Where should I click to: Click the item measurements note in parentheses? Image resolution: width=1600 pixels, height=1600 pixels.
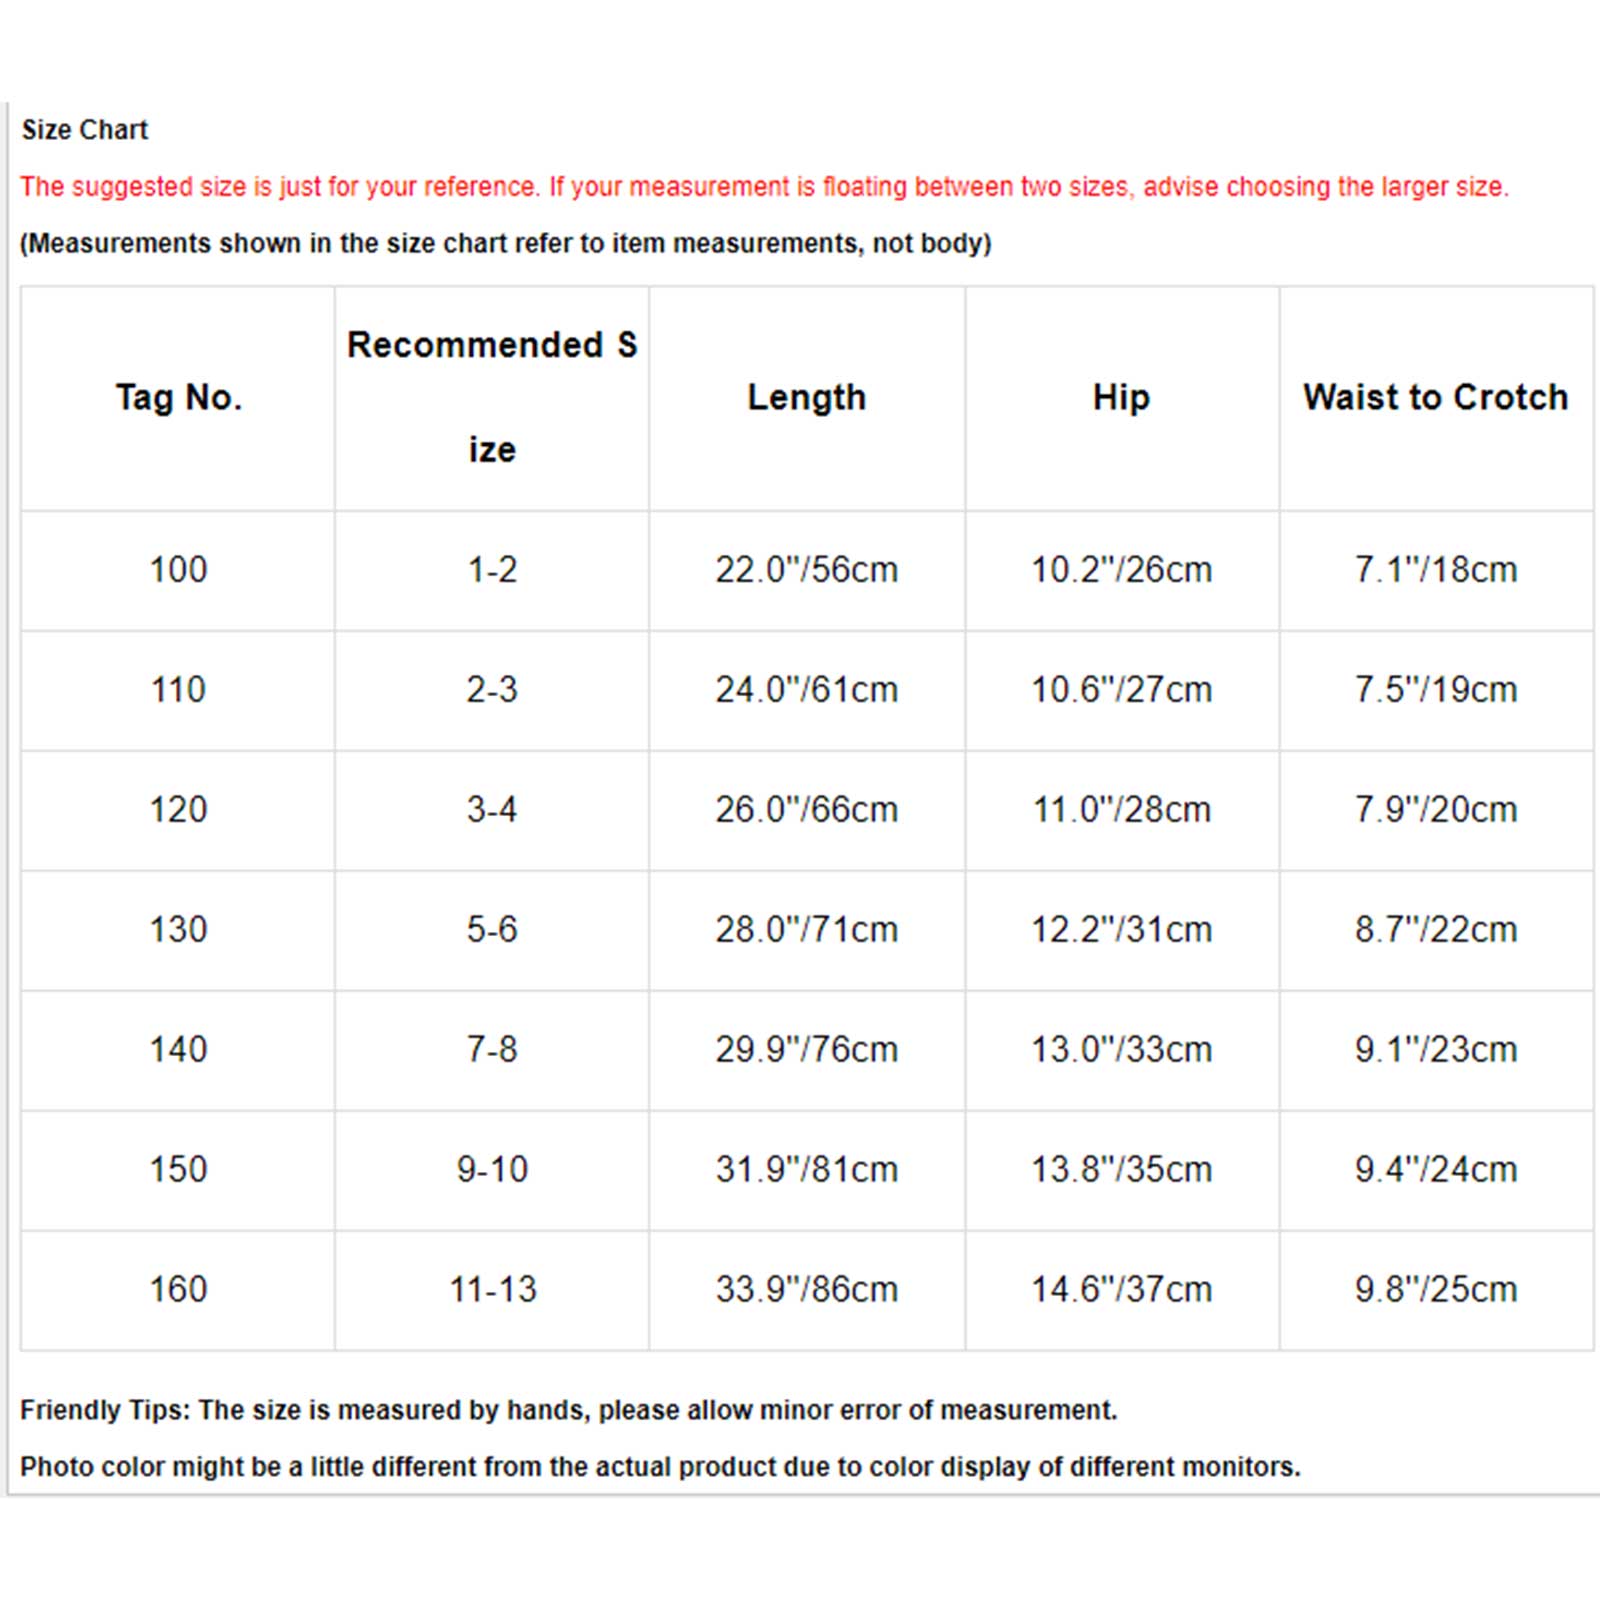pos(506,244)
